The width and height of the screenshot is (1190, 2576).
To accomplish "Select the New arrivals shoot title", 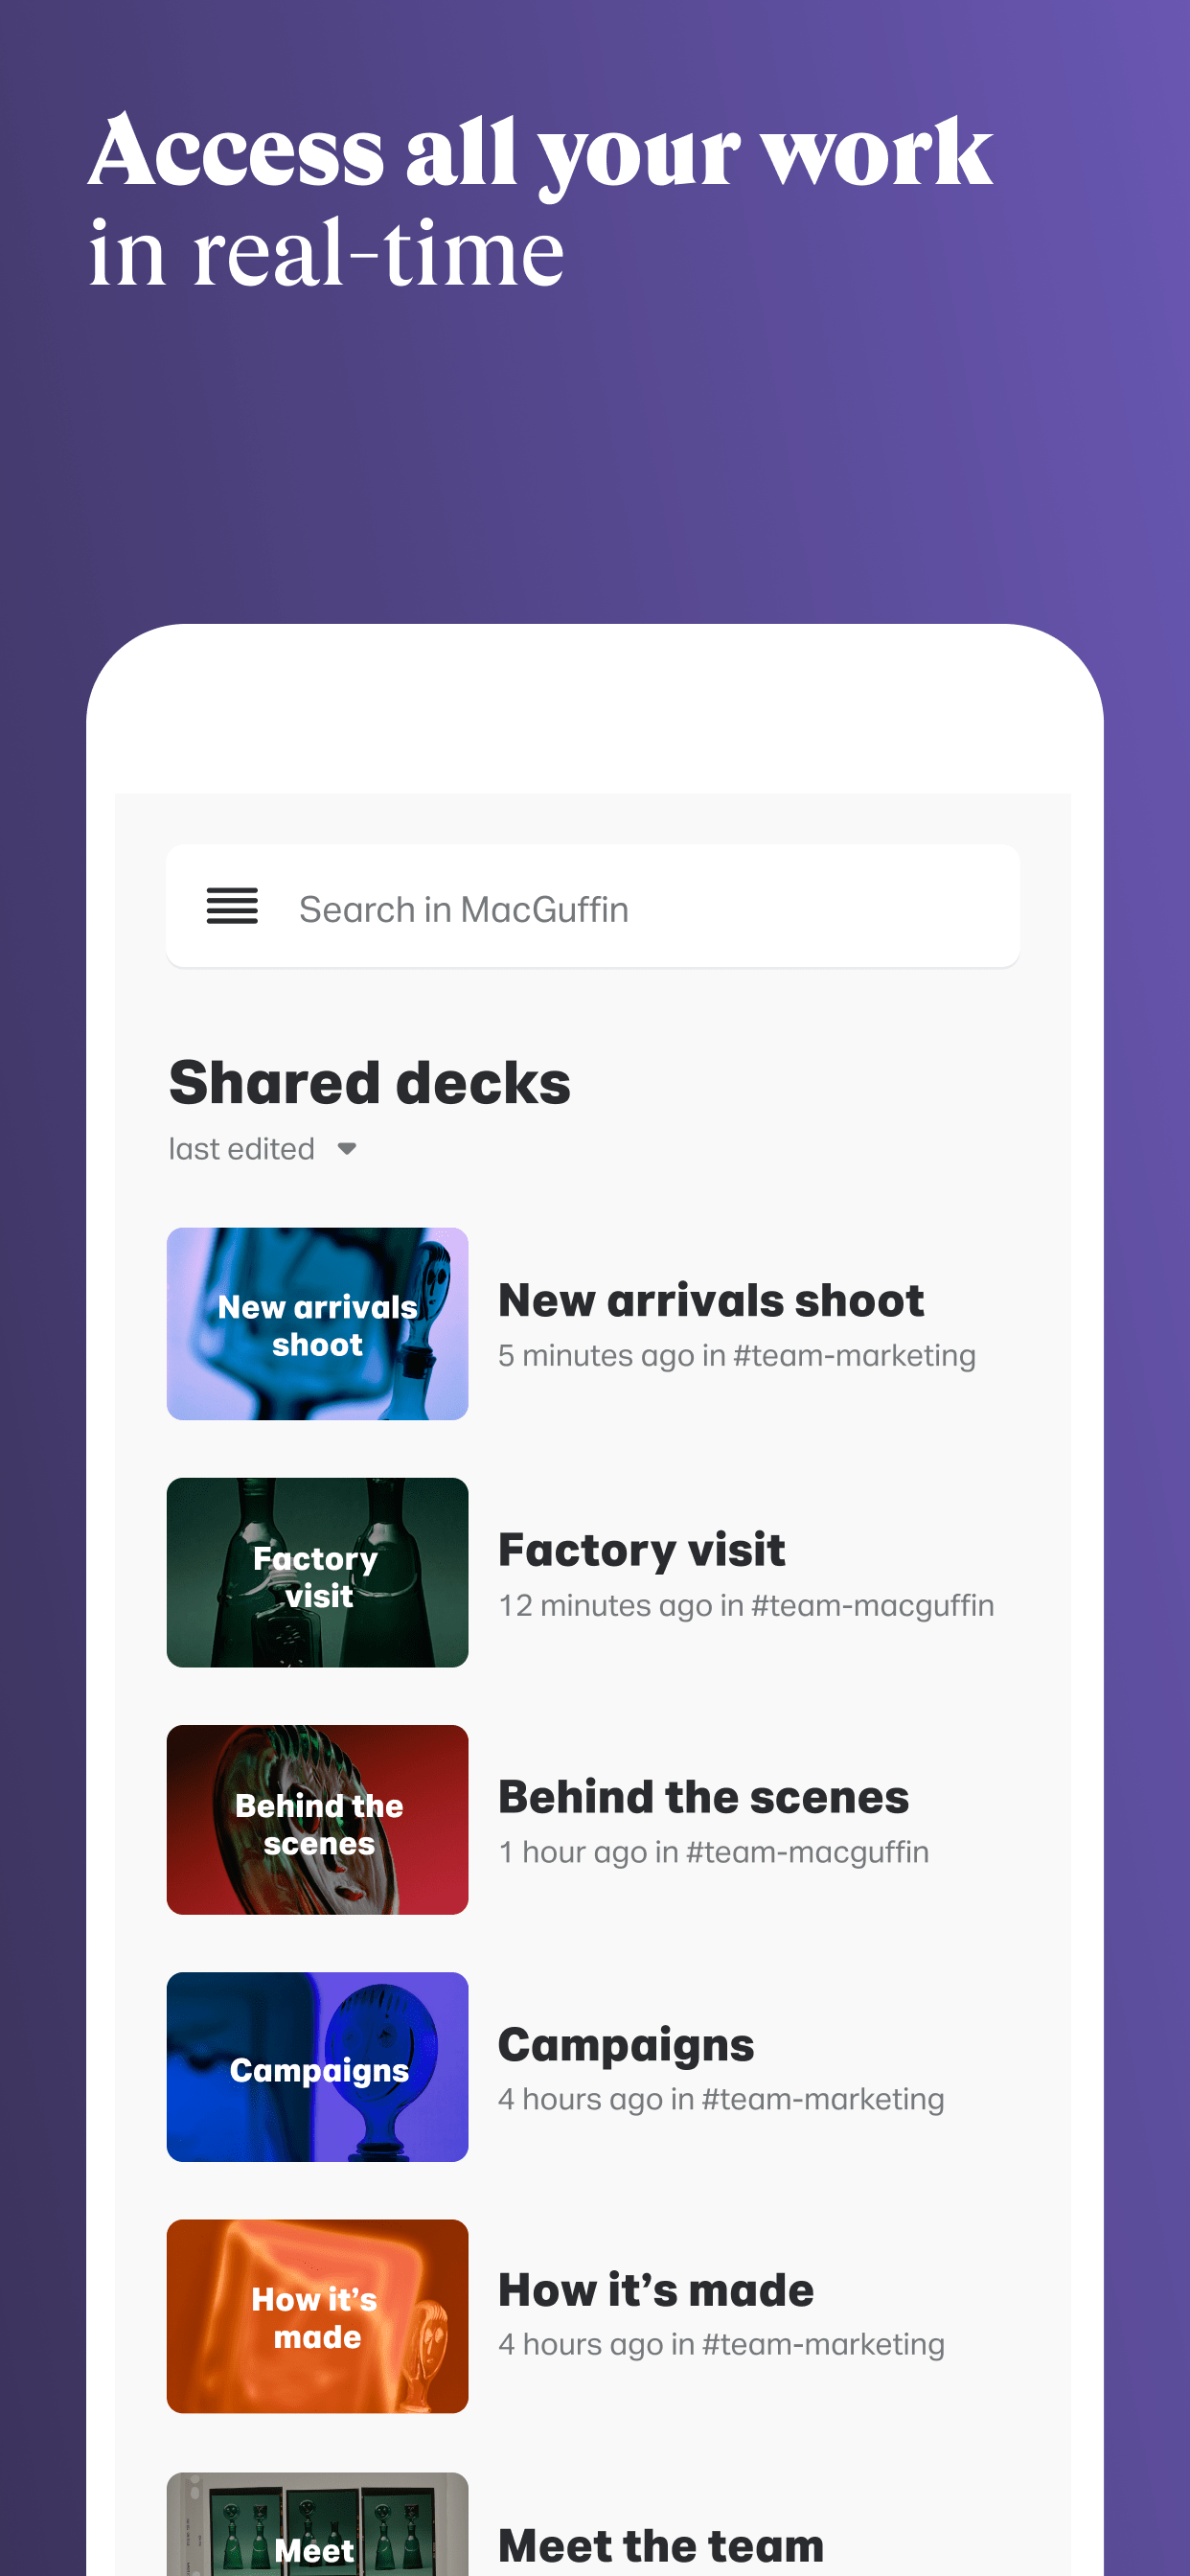I will [711, 1300].
